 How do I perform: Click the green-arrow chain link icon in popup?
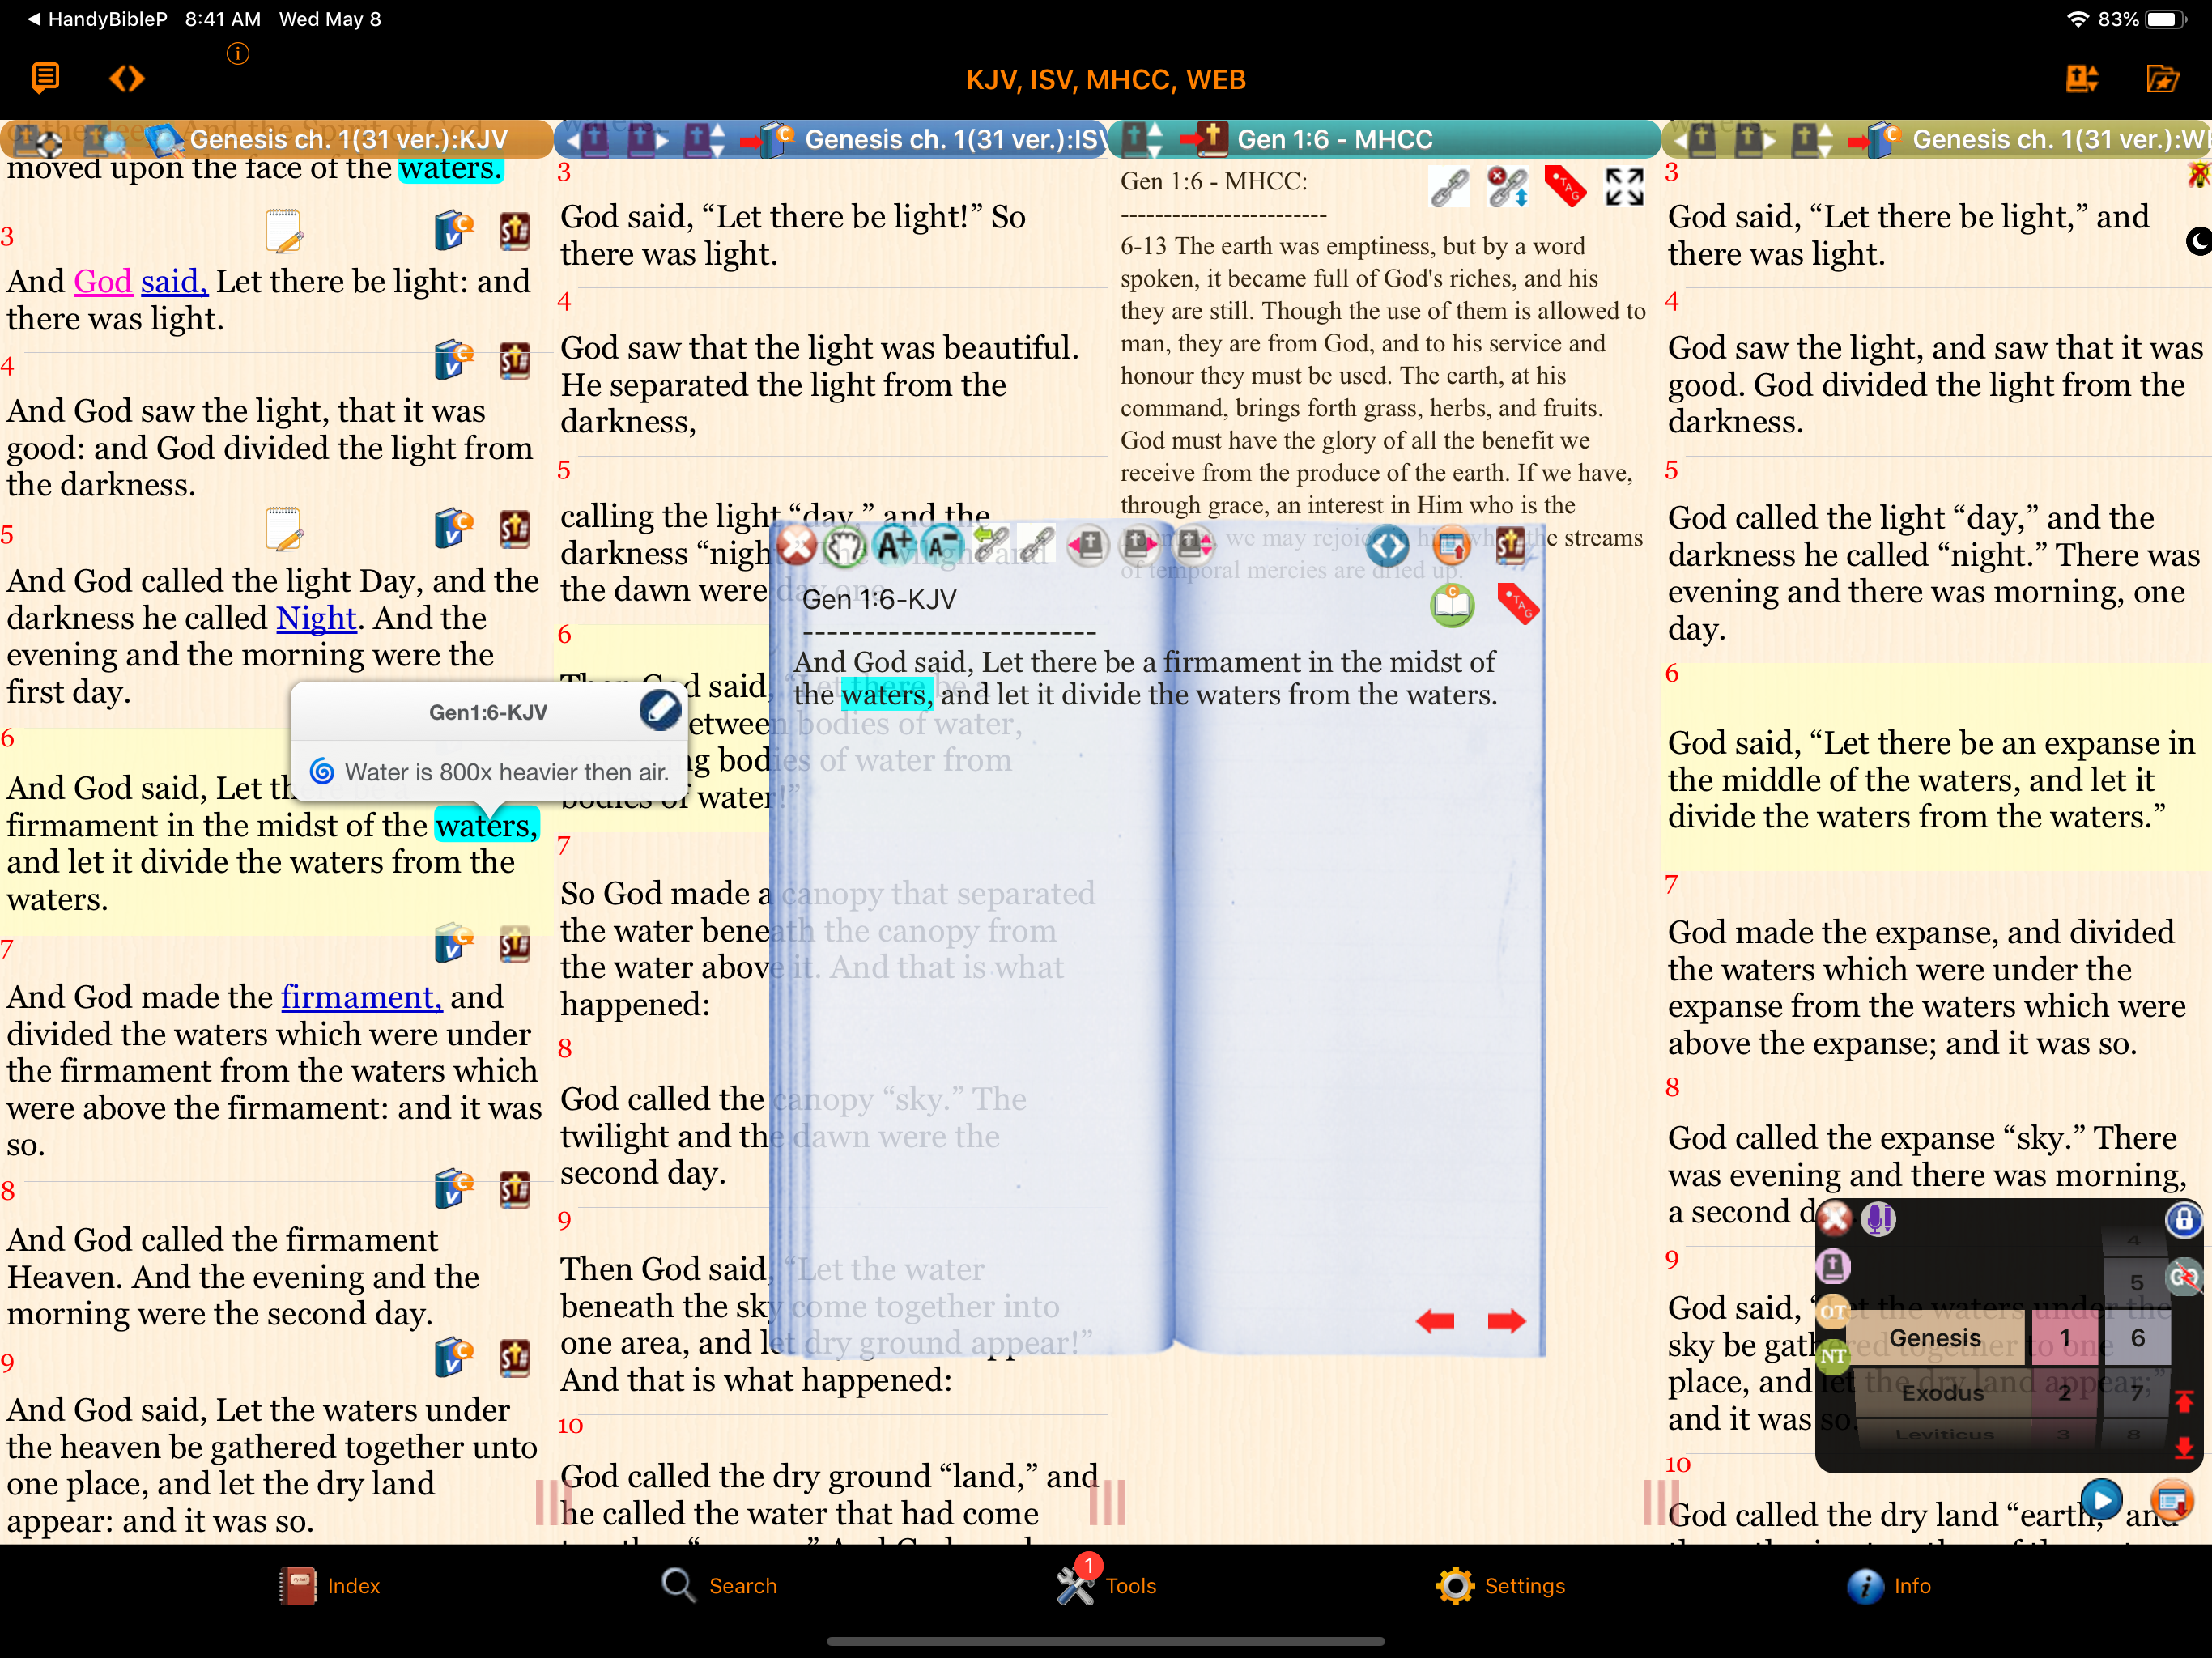coord(990,545)
